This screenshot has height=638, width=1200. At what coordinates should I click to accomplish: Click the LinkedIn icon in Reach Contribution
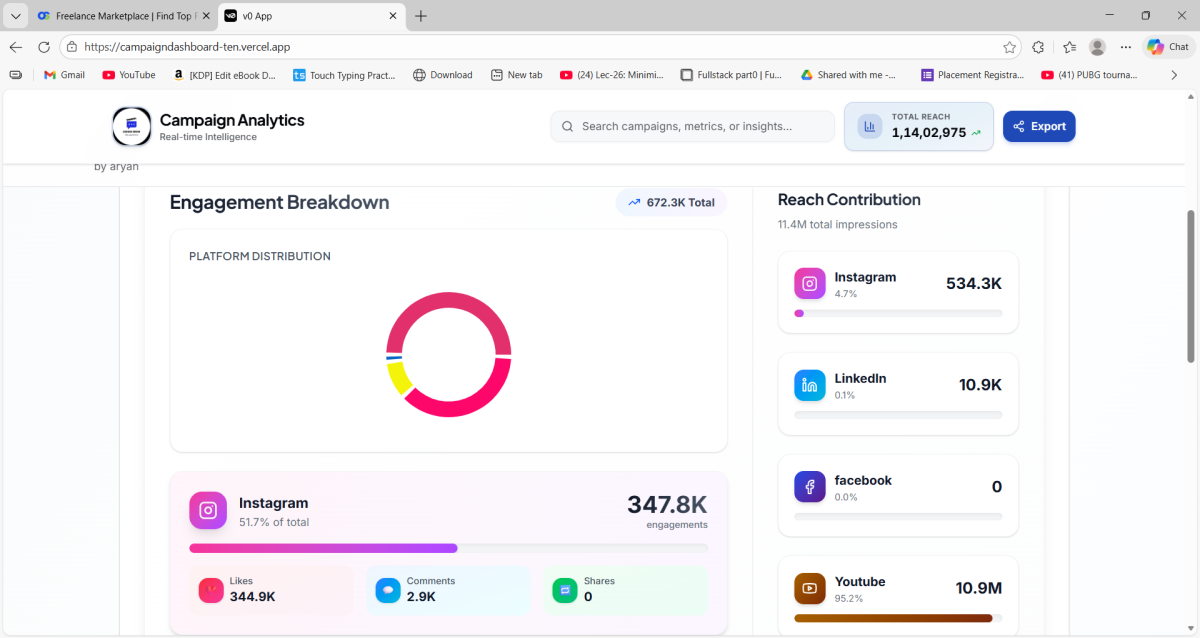pos(810,385)
